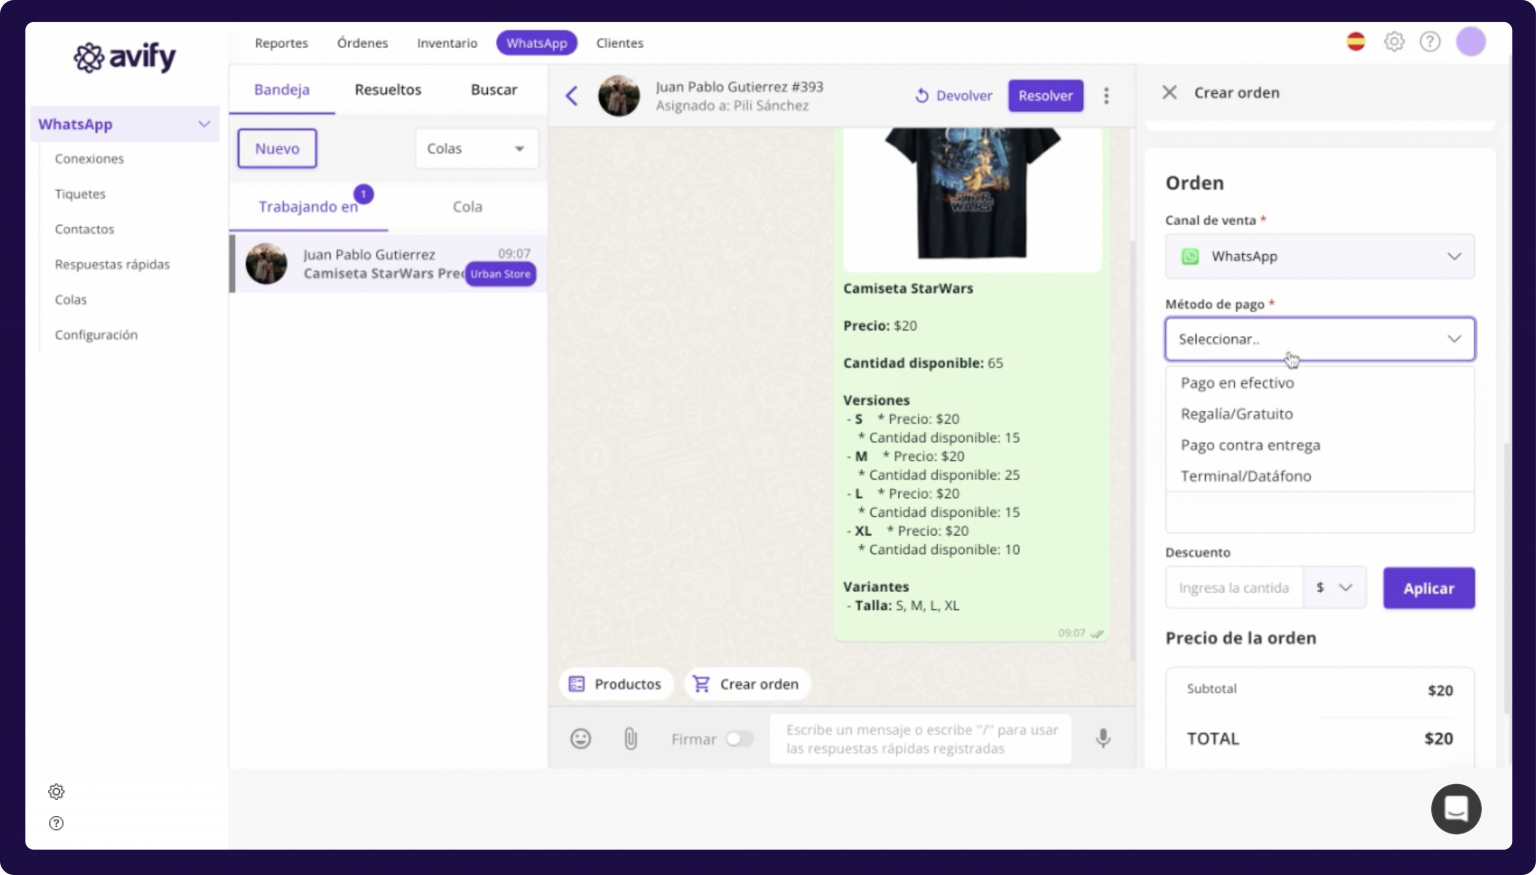Screen dimensions: 1536x875
Task: Open Inventario in top navigation
Action: click(x=447, y=43)
